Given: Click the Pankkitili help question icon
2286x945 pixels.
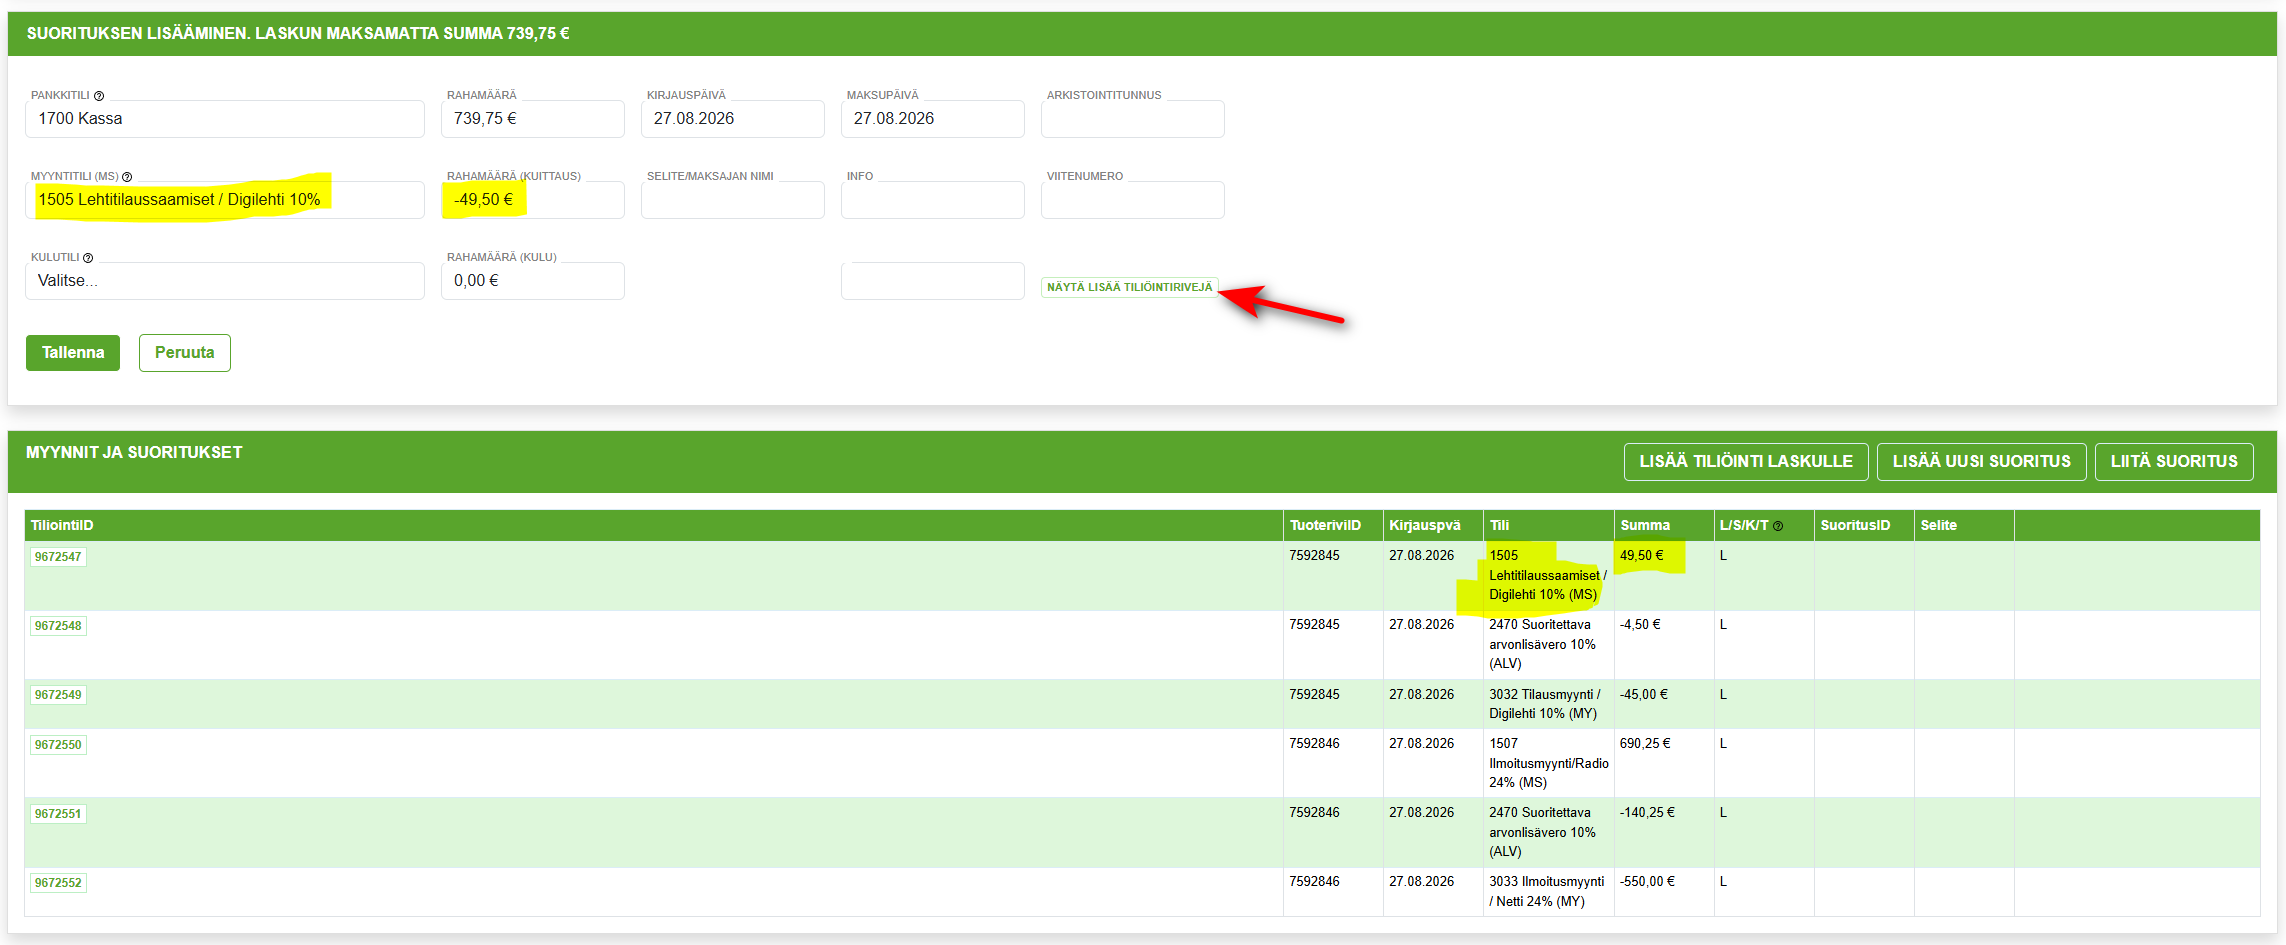Looking at the screenshot, I should 99,96.
